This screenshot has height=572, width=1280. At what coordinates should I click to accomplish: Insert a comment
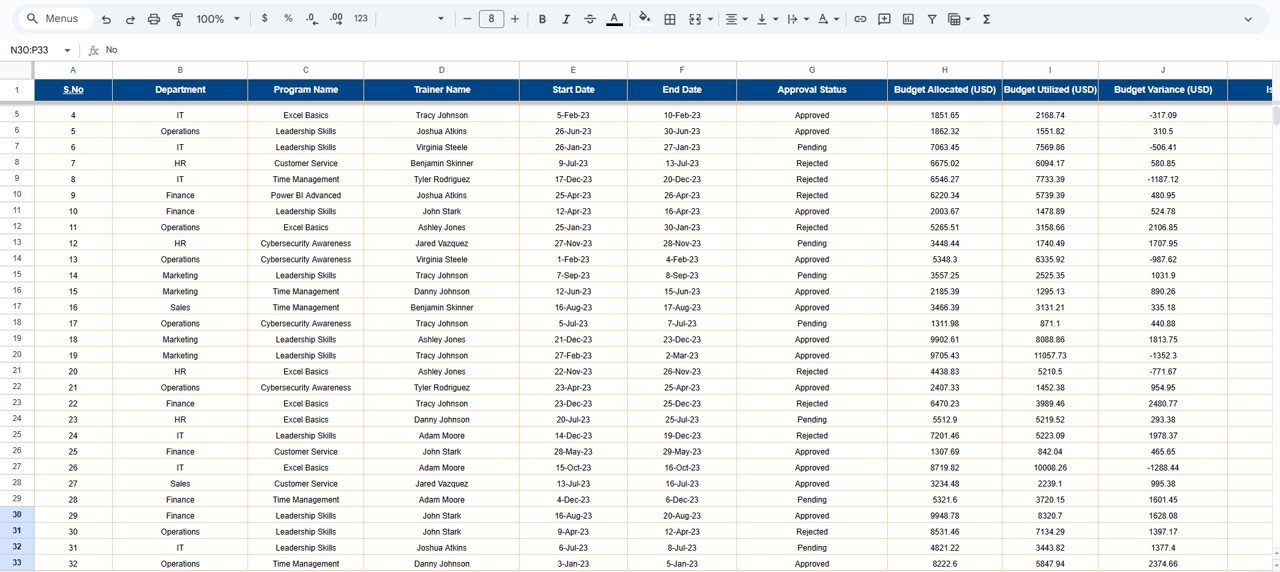click(884, 19)
